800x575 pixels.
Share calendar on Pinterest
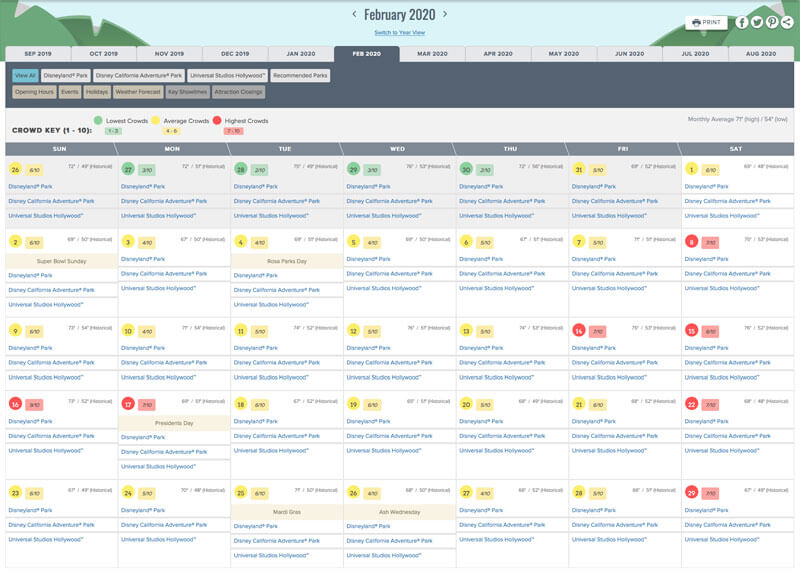click(x=772, y=22)
